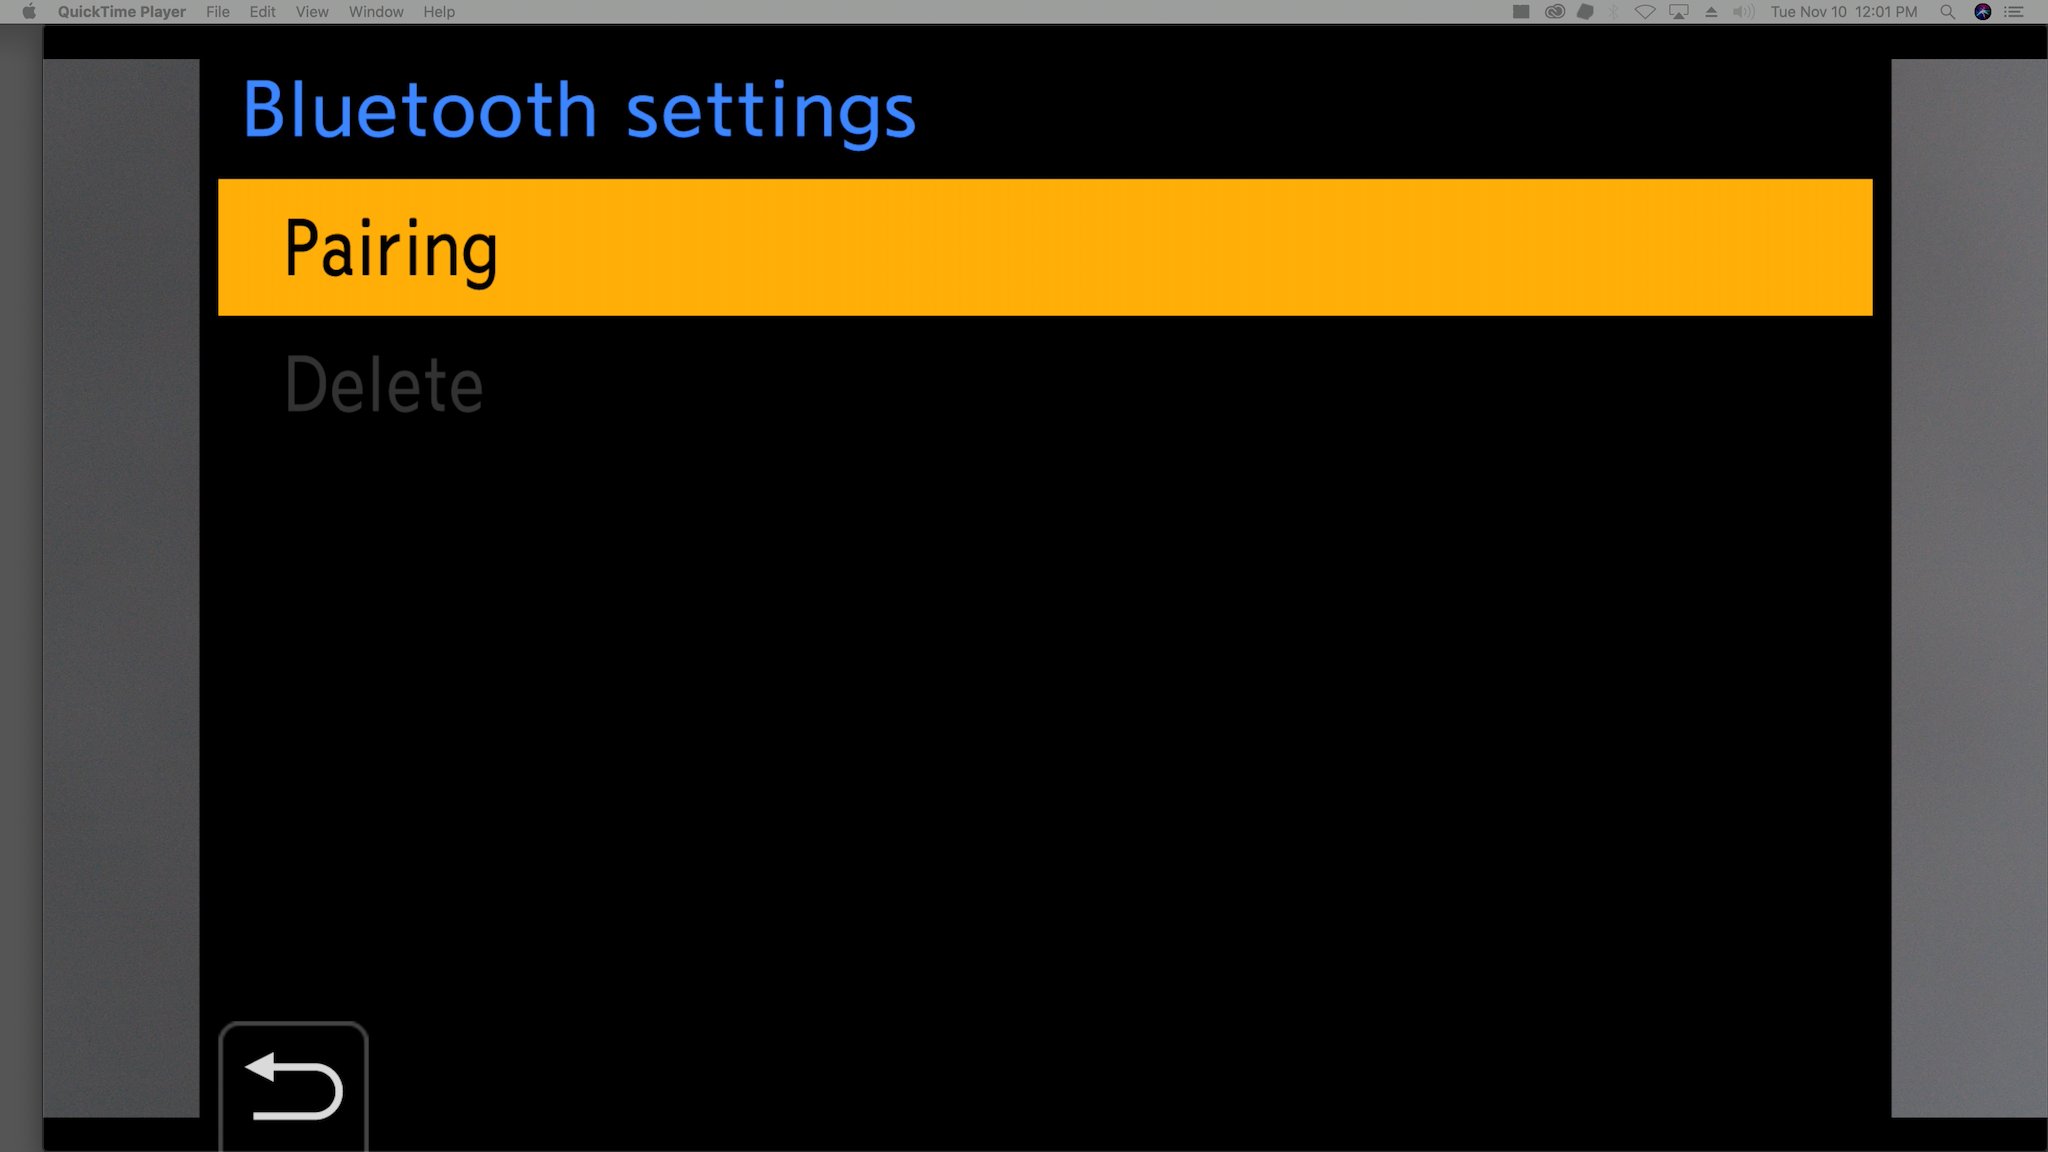
Task: Open the AirPlay display menu
Action: [x=1679, y=12]
